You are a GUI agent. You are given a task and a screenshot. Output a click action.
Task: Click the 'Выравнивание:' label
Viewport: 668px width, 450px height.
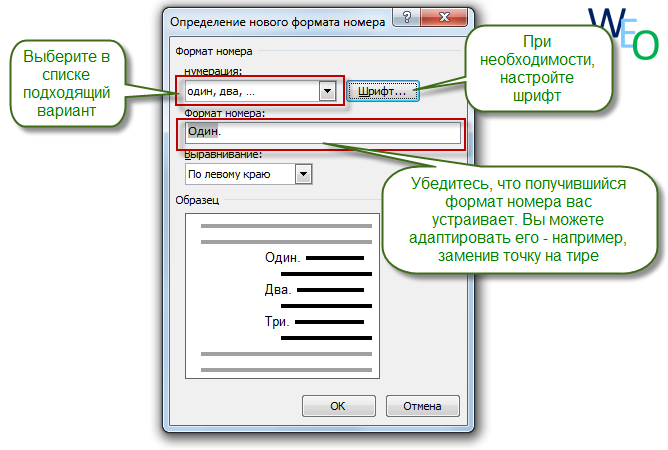pos(221,155)
